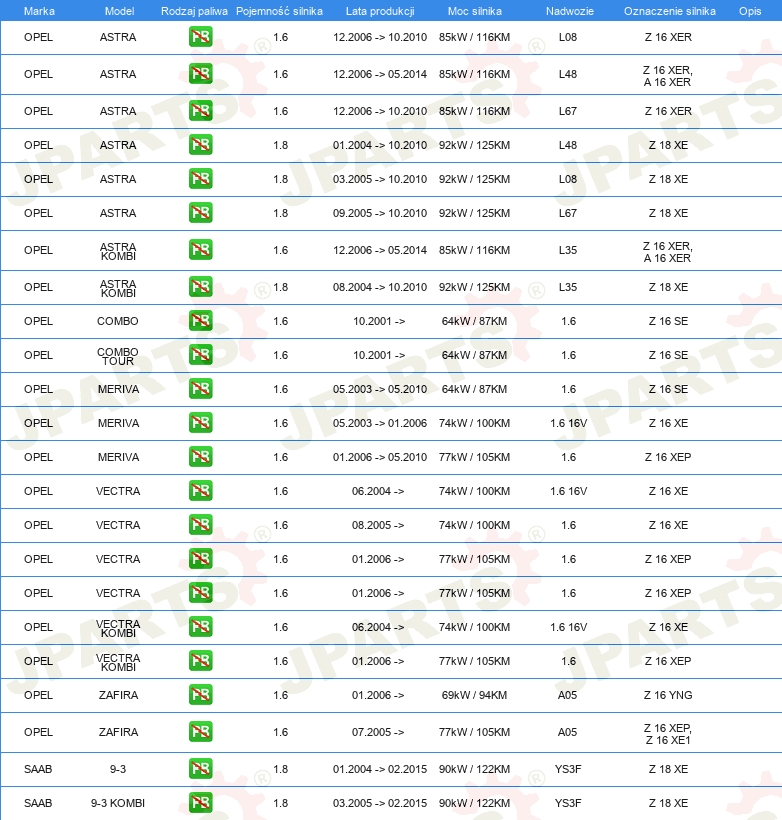Image resolution: width=782 pixels, height=820 pixels.
Task: Select SAAB brand cell in the 9-3 90kW row
Action: 38,769
